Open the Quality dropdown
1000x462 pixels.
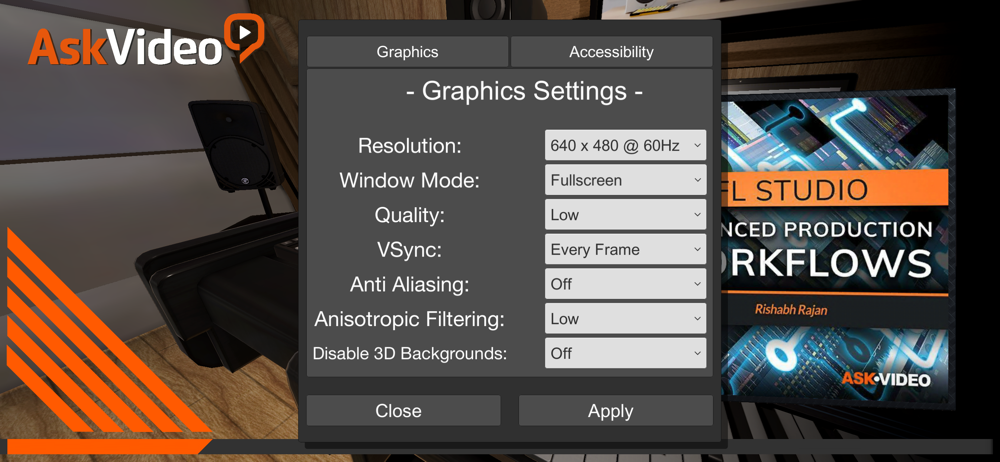(x=625, y=214)
